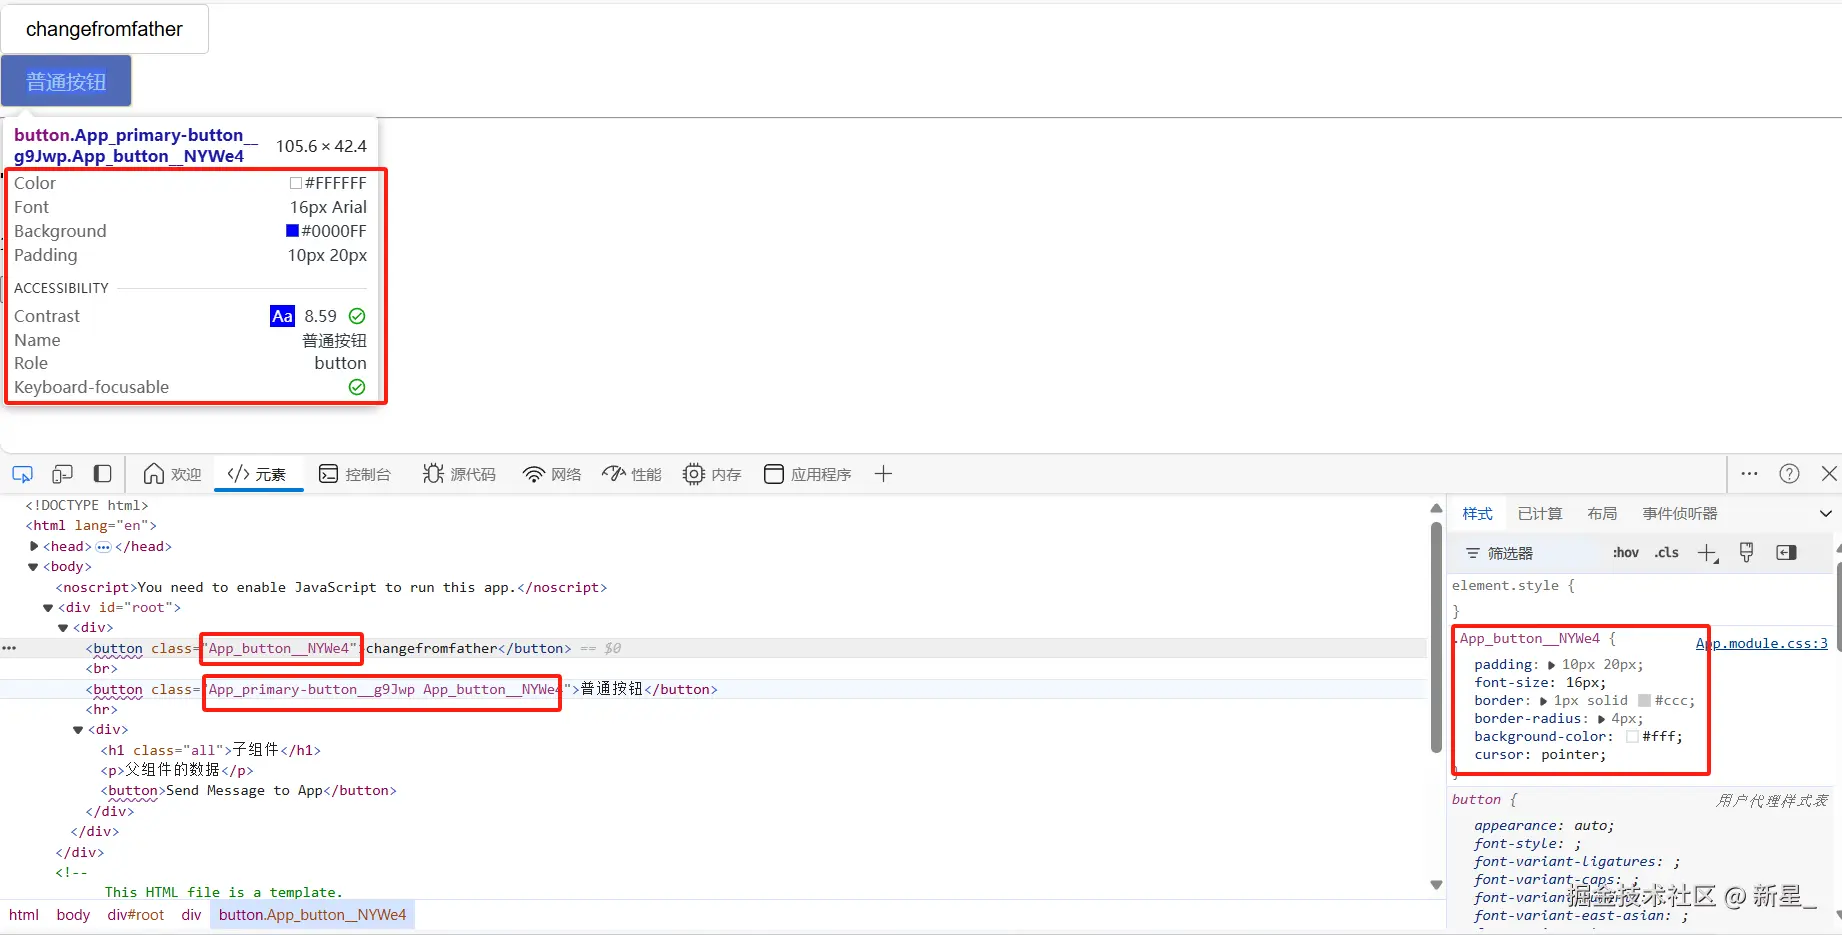Toggle :hov element state panel
The height and width of the screenshot is (935, 1842).
point(1626,553)
